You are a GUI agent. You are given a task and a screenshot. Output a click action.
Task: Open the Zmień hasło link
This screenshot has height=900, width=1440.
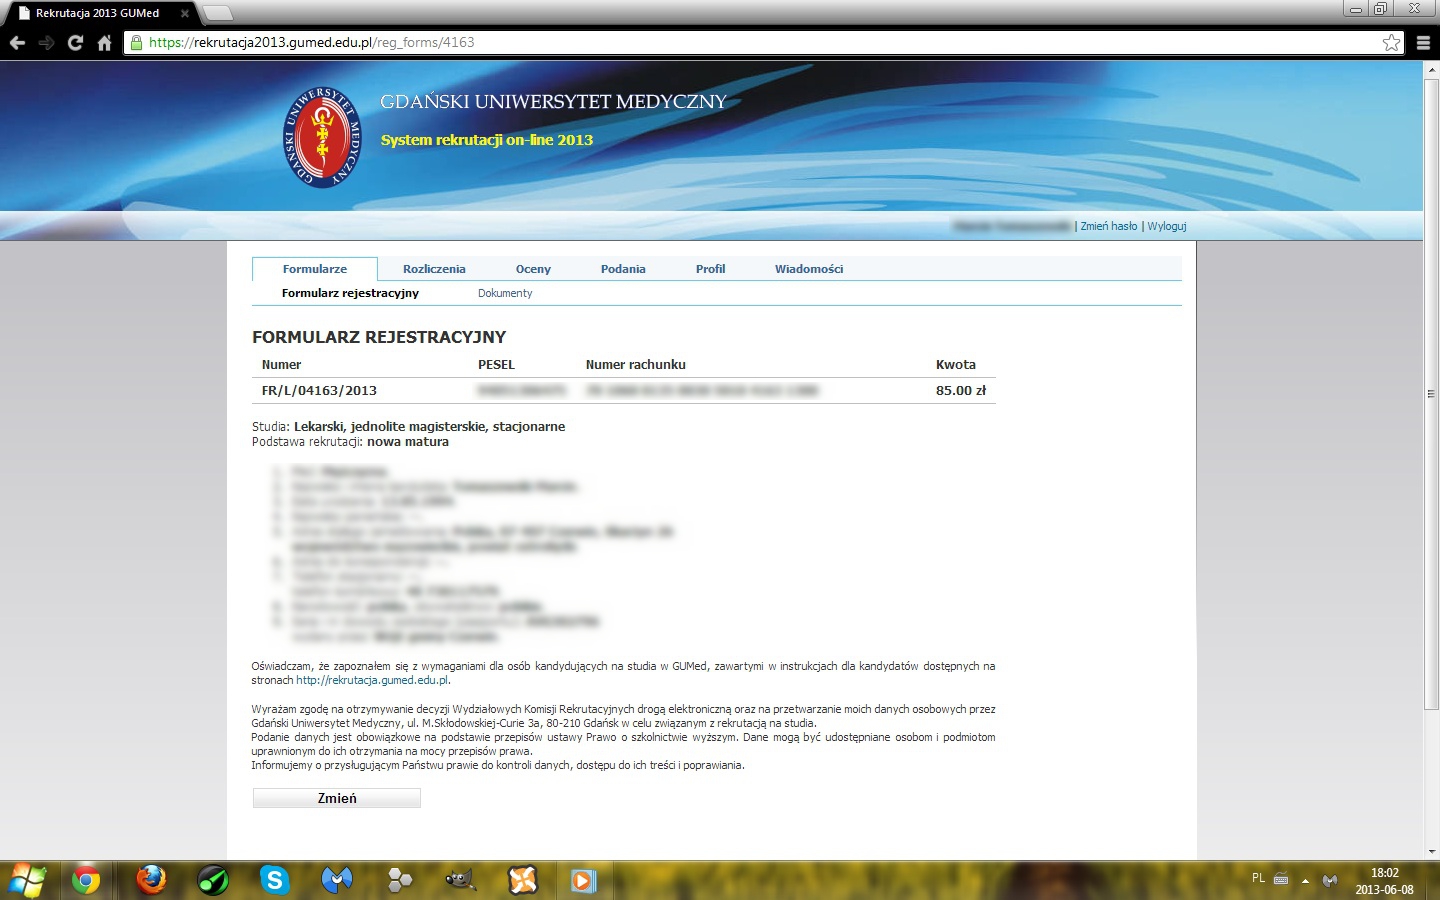1108,226
